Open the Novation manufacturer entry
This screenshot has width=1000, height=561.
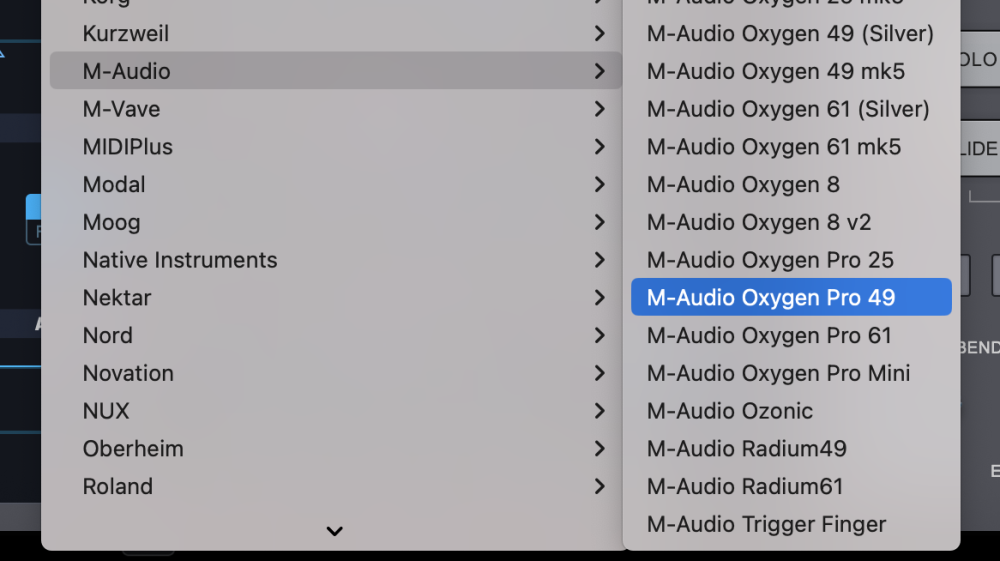(x=128, y=373)
